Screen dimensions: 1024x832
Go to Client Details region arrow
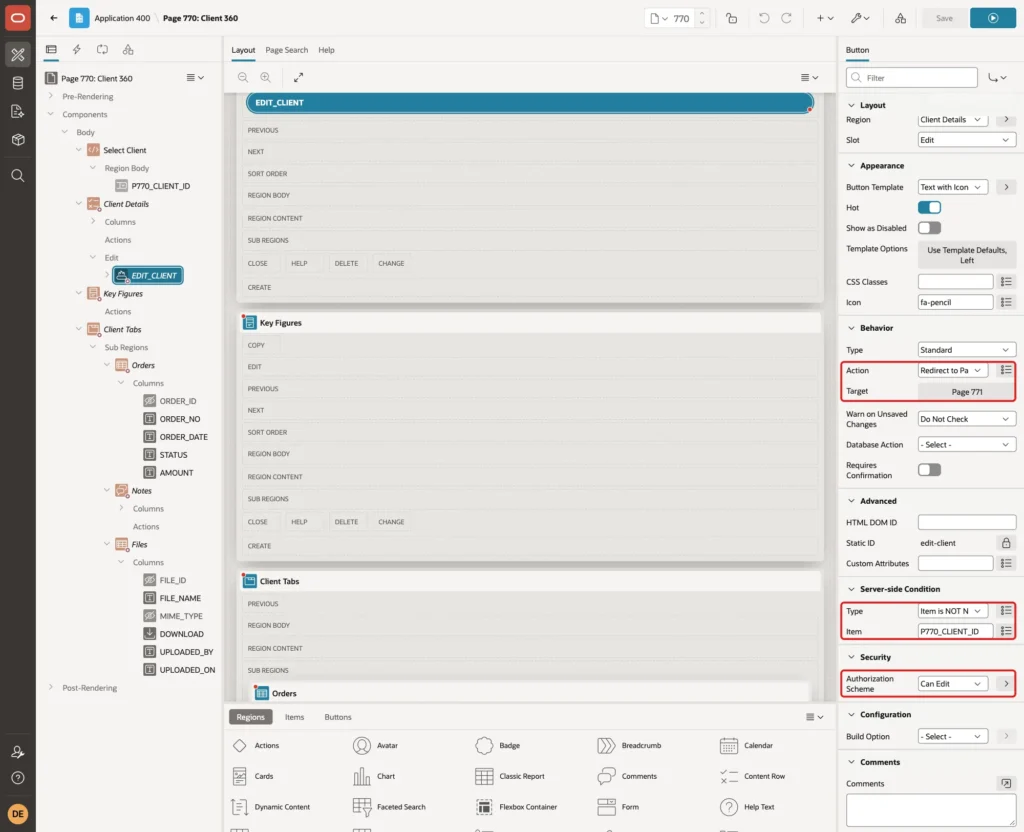1006,120
